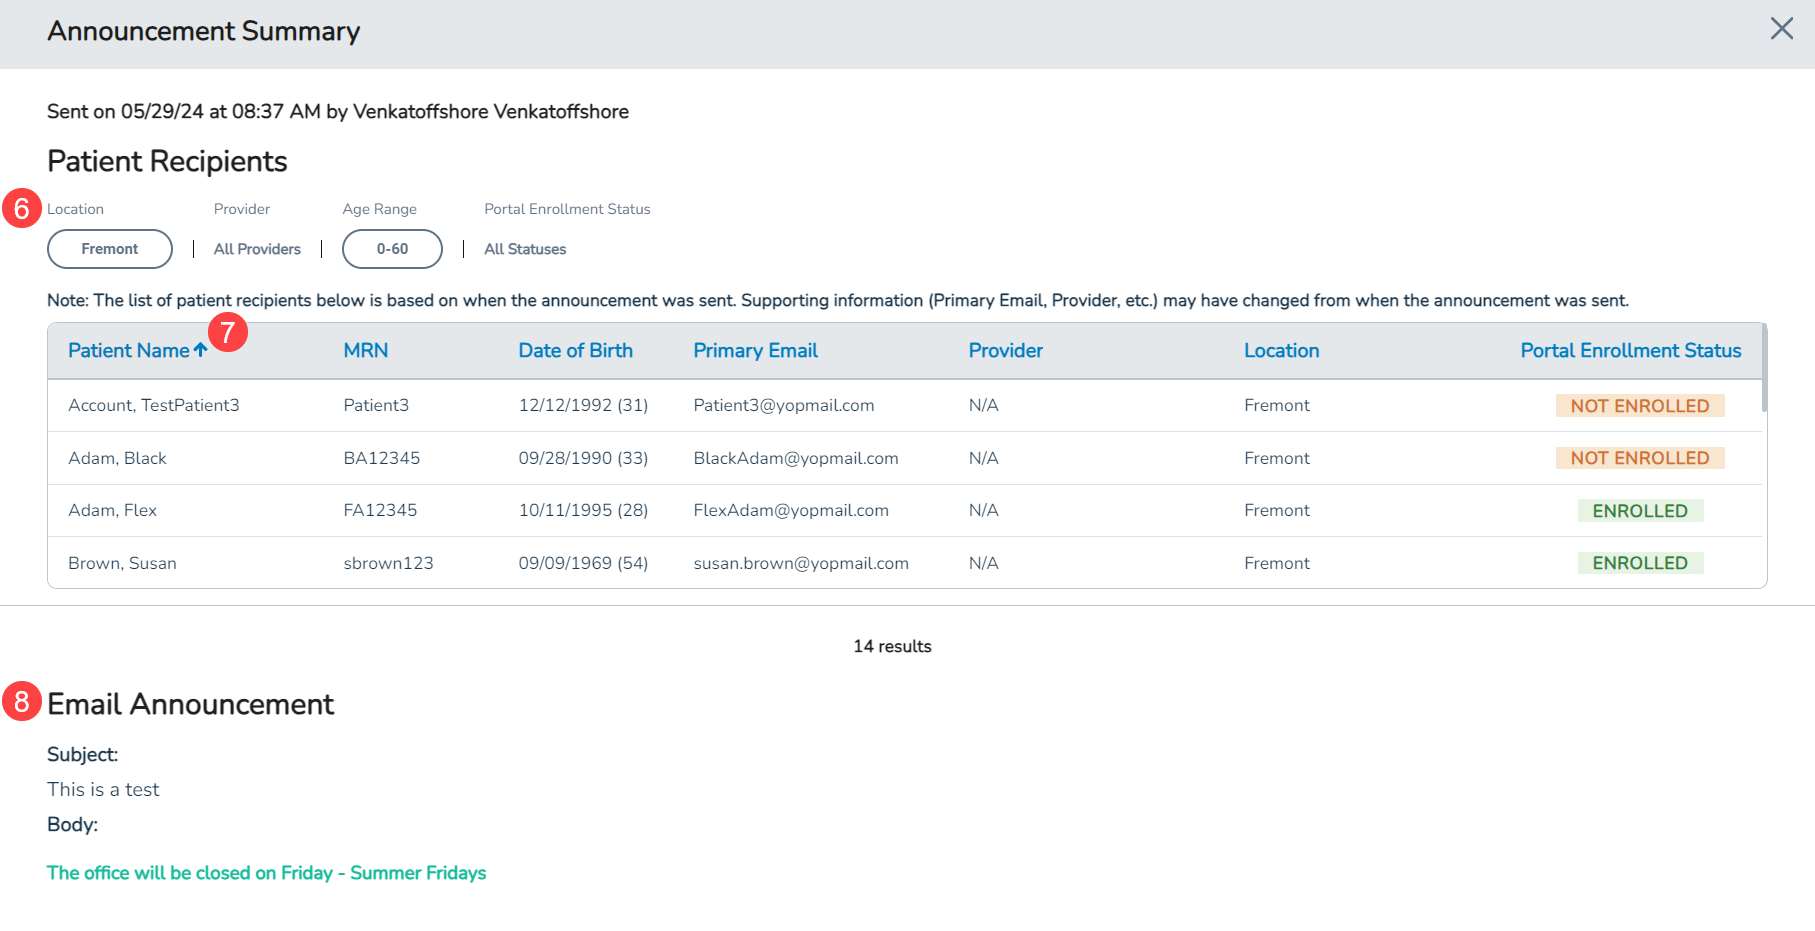The height and width of the screenshot is (931, 1815).
Task: Sort by Provider column header
Action: pos(1005,351)
